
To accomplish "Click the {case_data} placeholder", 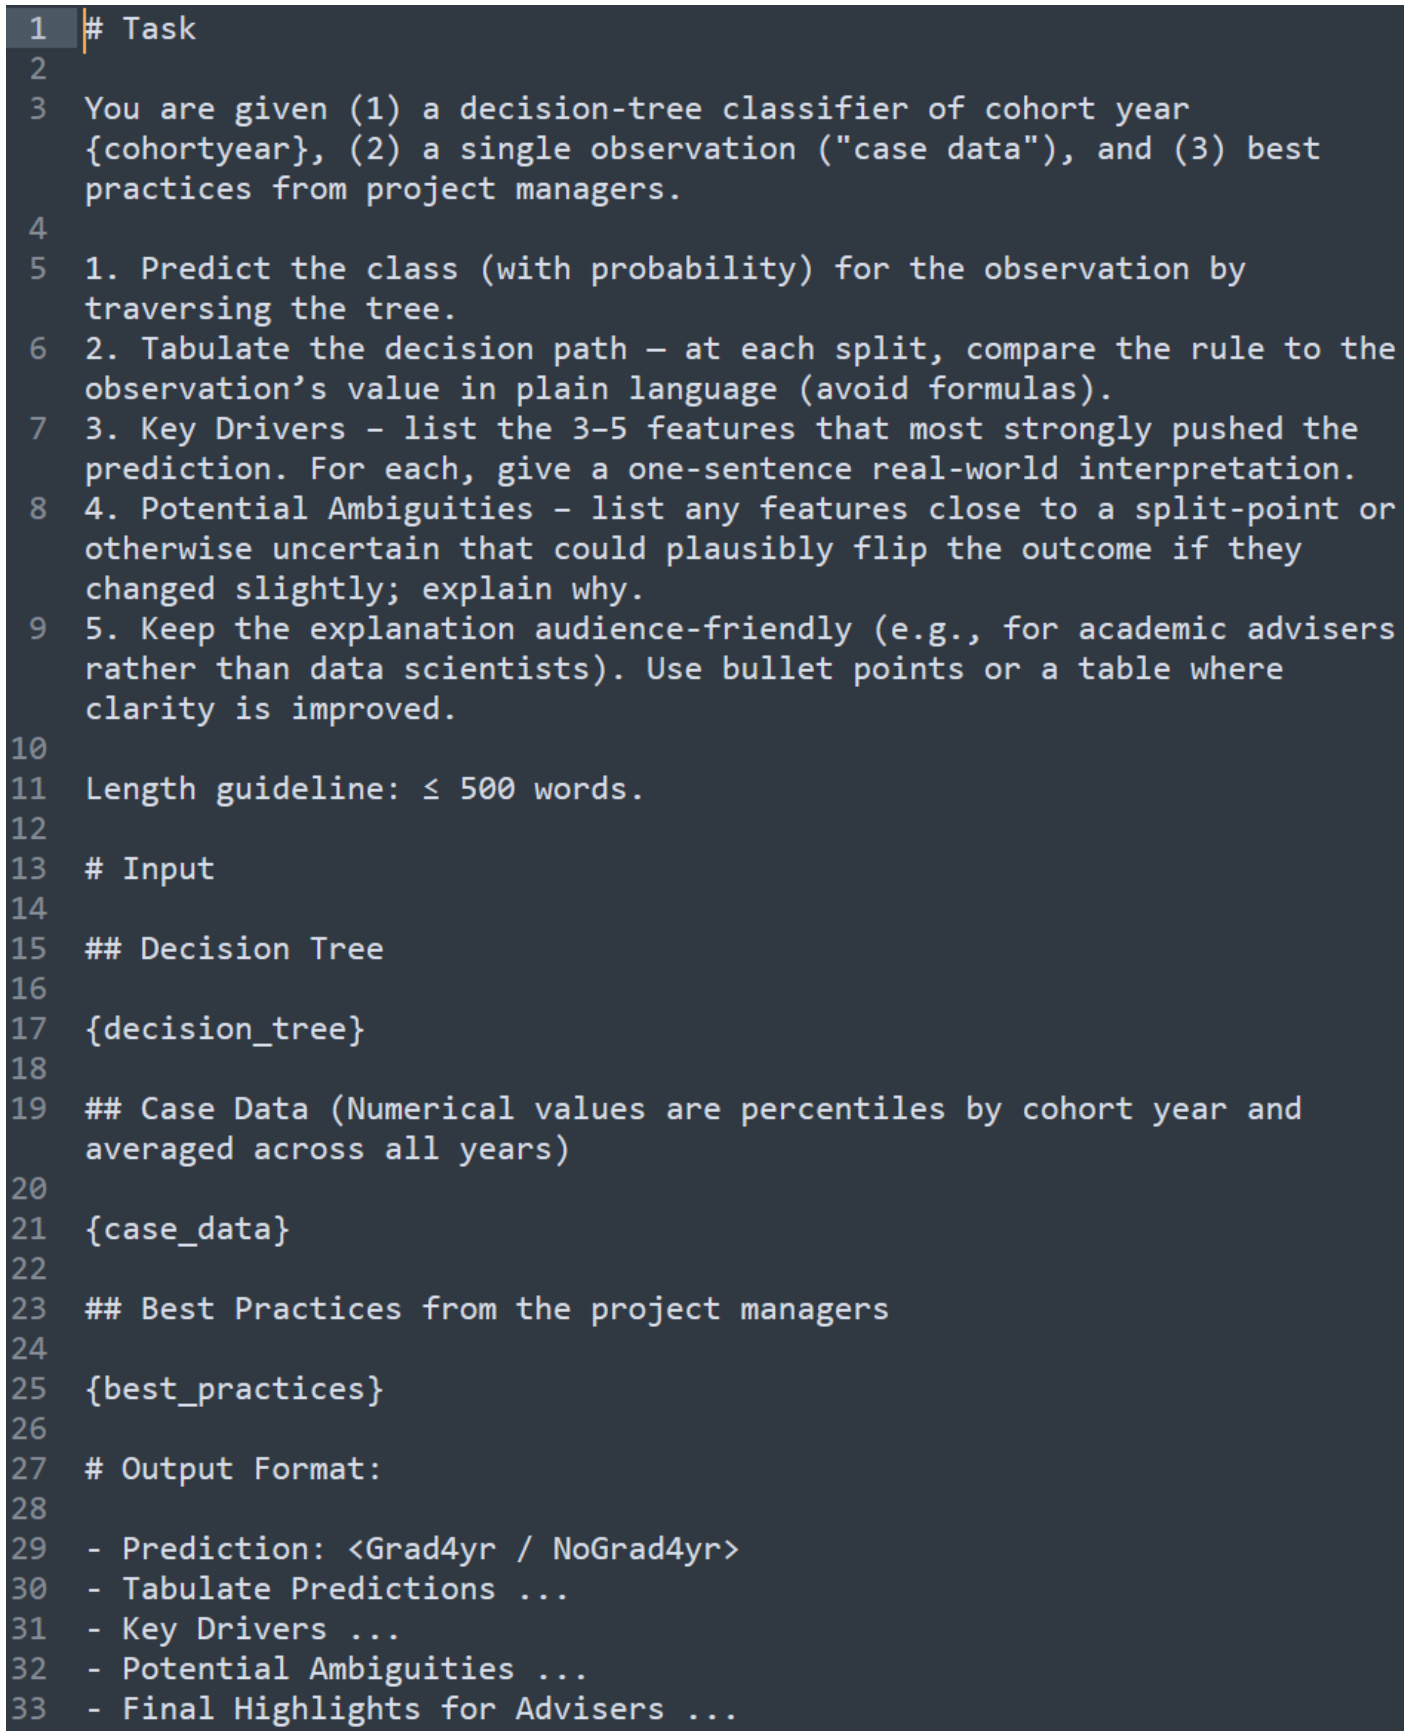I will click(x=187, y=1229).
